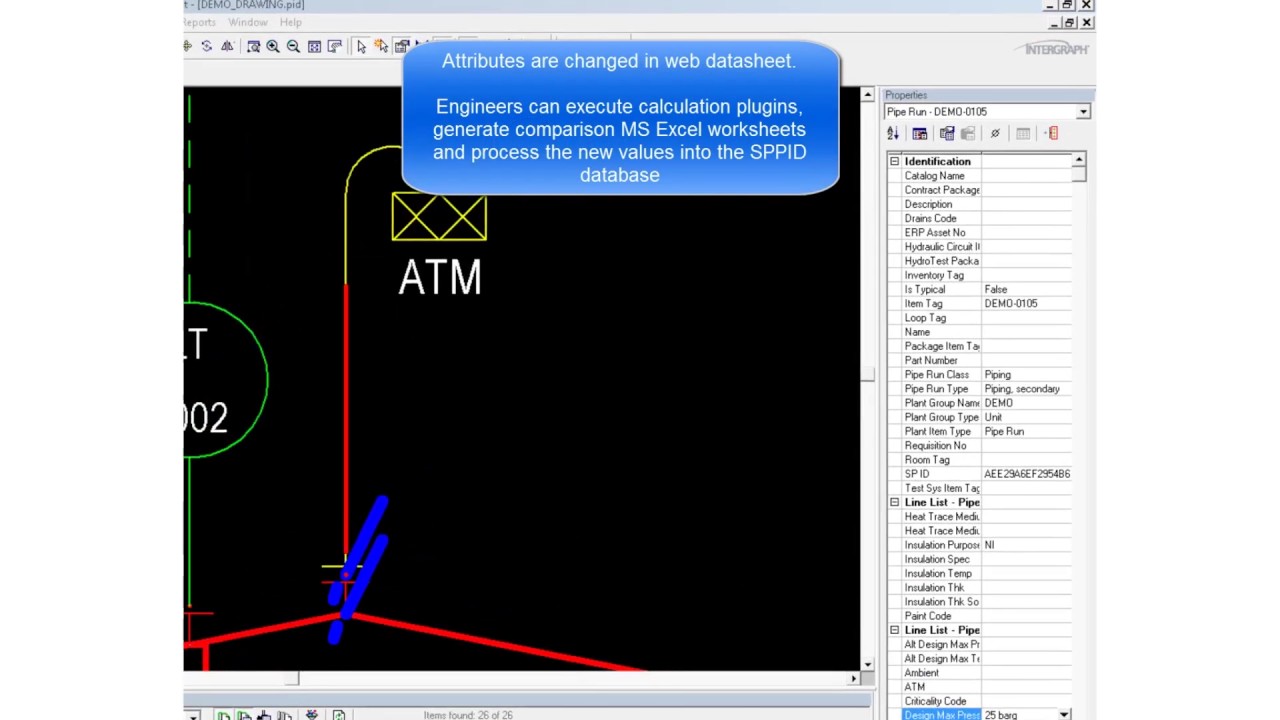Viewport: 1280px width, 720px height.
Task: Click the greyed-out case data icon
Action: tap(967, 133)
